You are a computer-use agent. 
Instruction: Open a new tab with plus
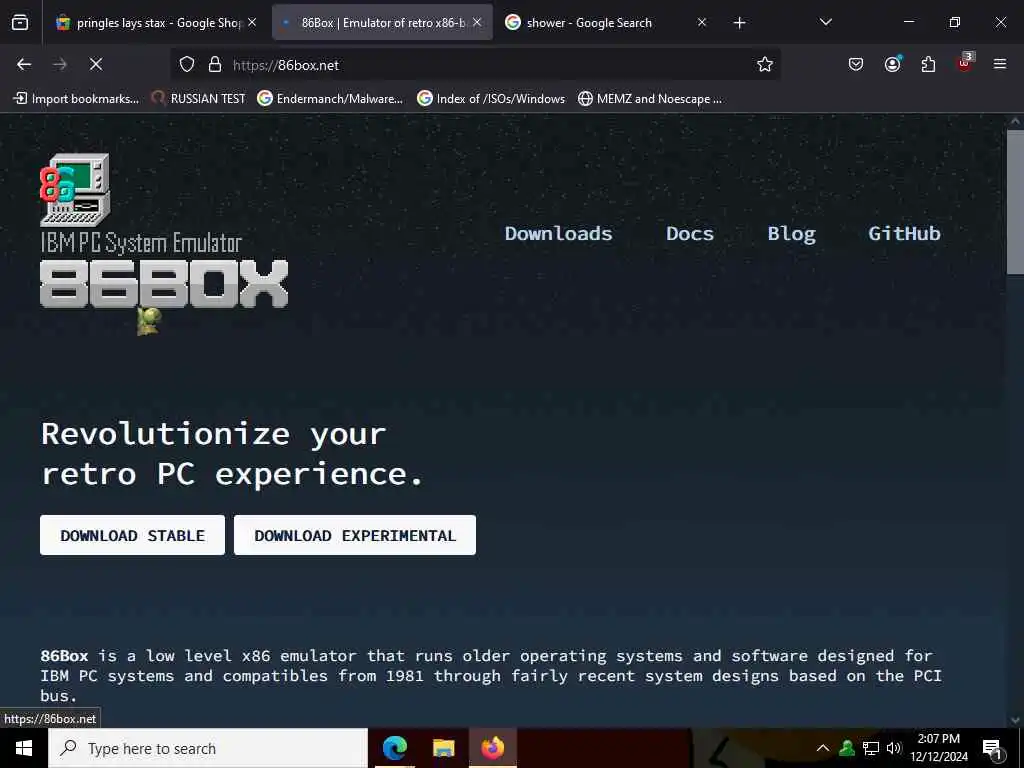[739, 23]
